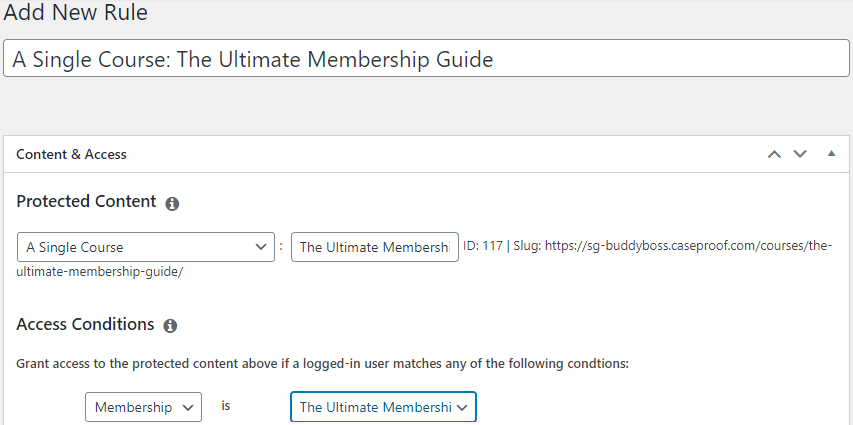The height and width of the screenshot is (425, 853).
Task: Click the Protected Content info icon
Action: point(172,203)
